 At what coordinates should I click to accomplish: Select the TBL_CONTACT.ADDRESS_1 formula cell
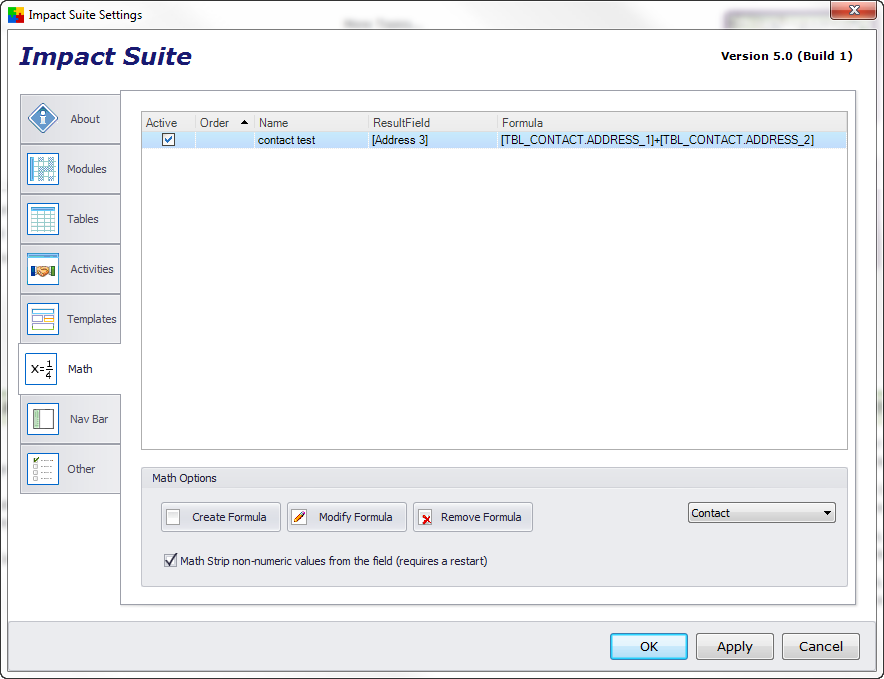[x=672, y=140]
